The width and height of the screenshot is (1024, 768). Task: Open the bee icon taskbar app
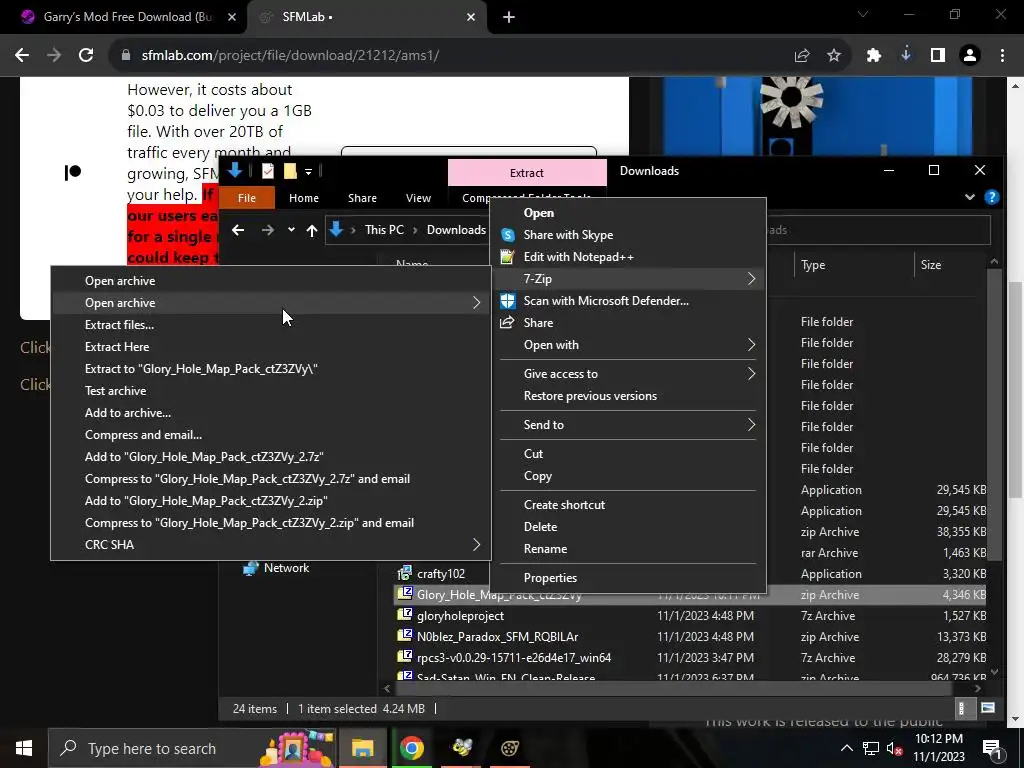click(462, 748)
